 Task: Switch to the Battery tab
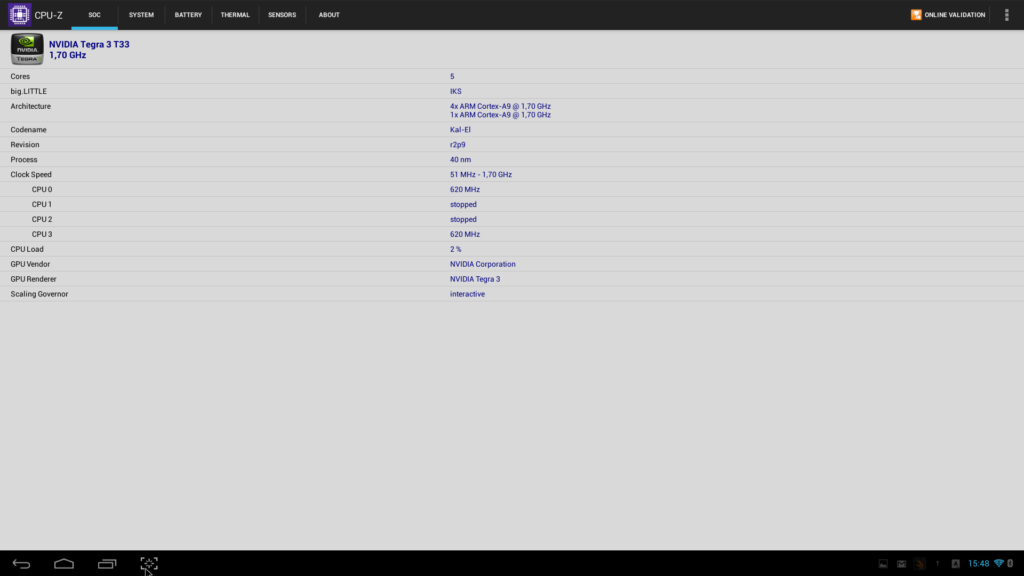tap(188, 14)
